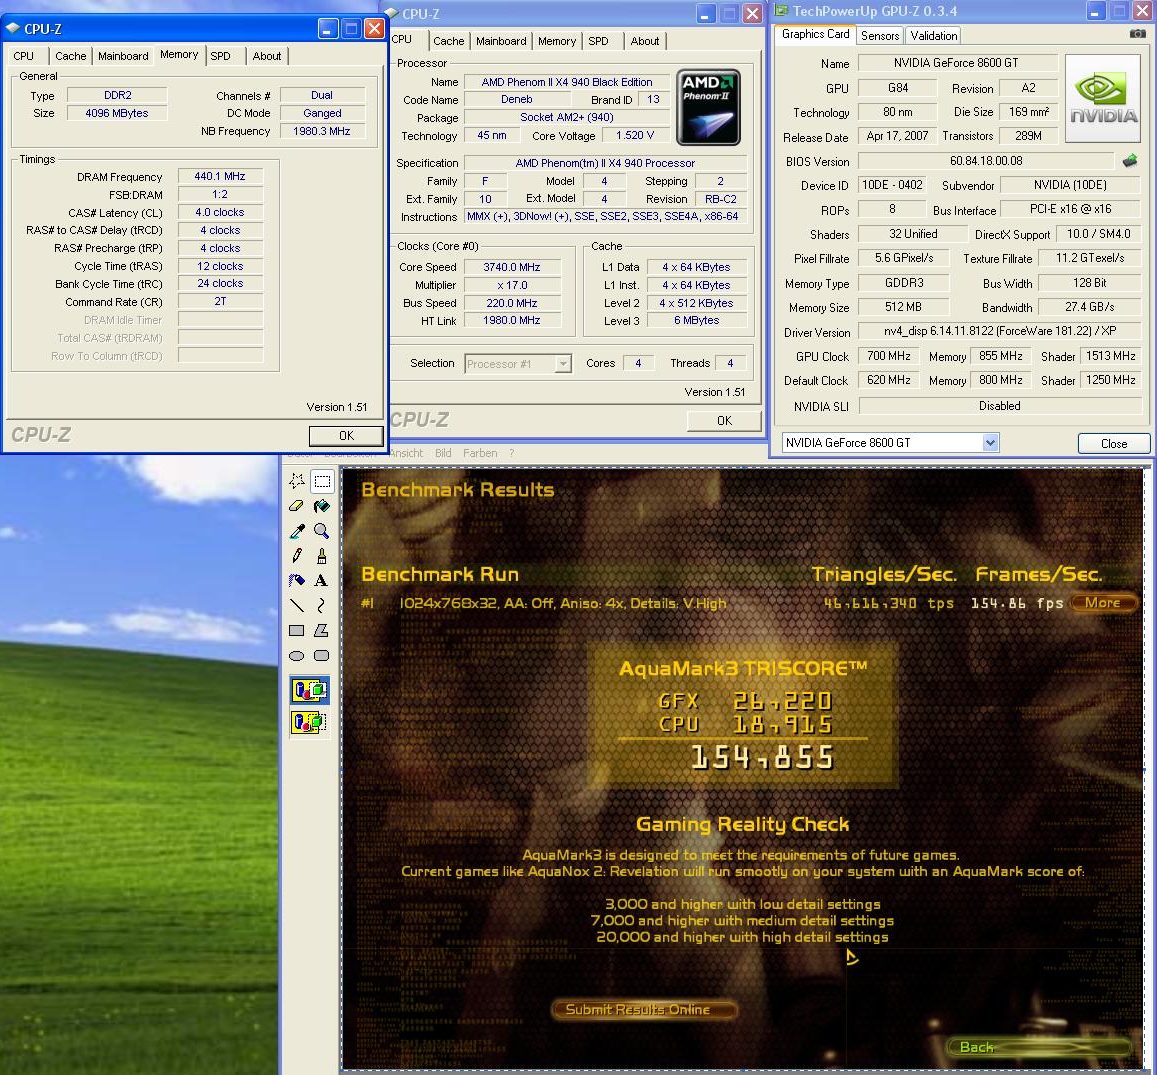Click the NB Frequency 1980.3 MHz value
Screen dimensions: 1157x1075
coord(322,131)
